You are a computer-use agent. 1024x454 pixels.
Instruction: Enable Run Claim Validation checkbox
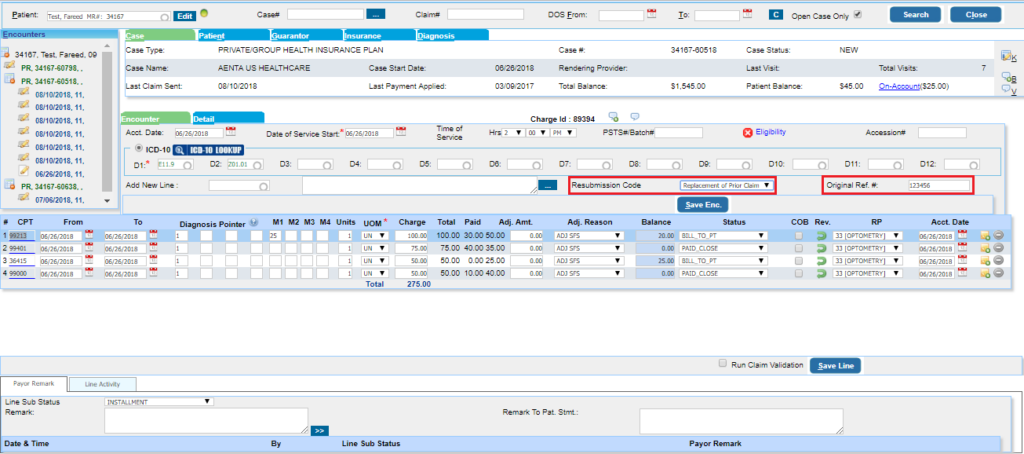(x=724, y=364)
